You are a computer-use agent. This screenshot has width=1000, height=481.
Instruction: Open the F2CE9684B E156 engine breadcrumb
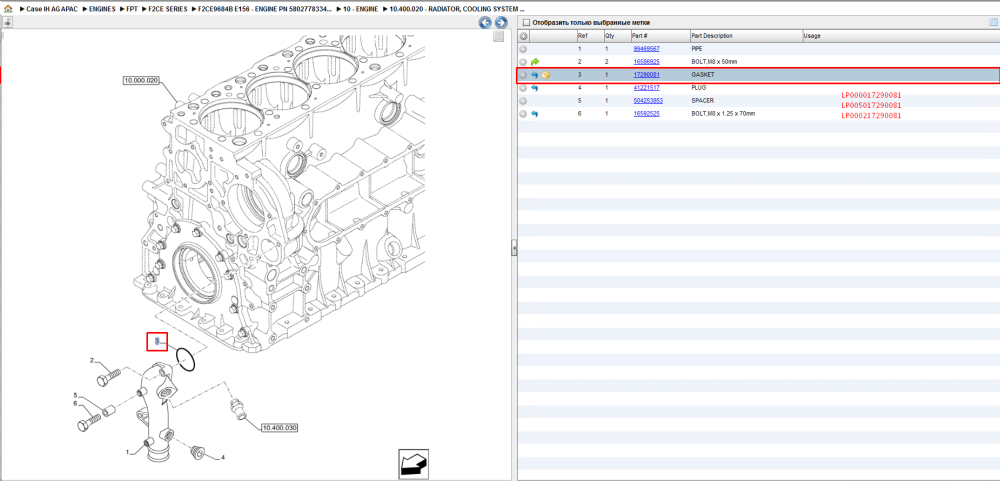266,10
